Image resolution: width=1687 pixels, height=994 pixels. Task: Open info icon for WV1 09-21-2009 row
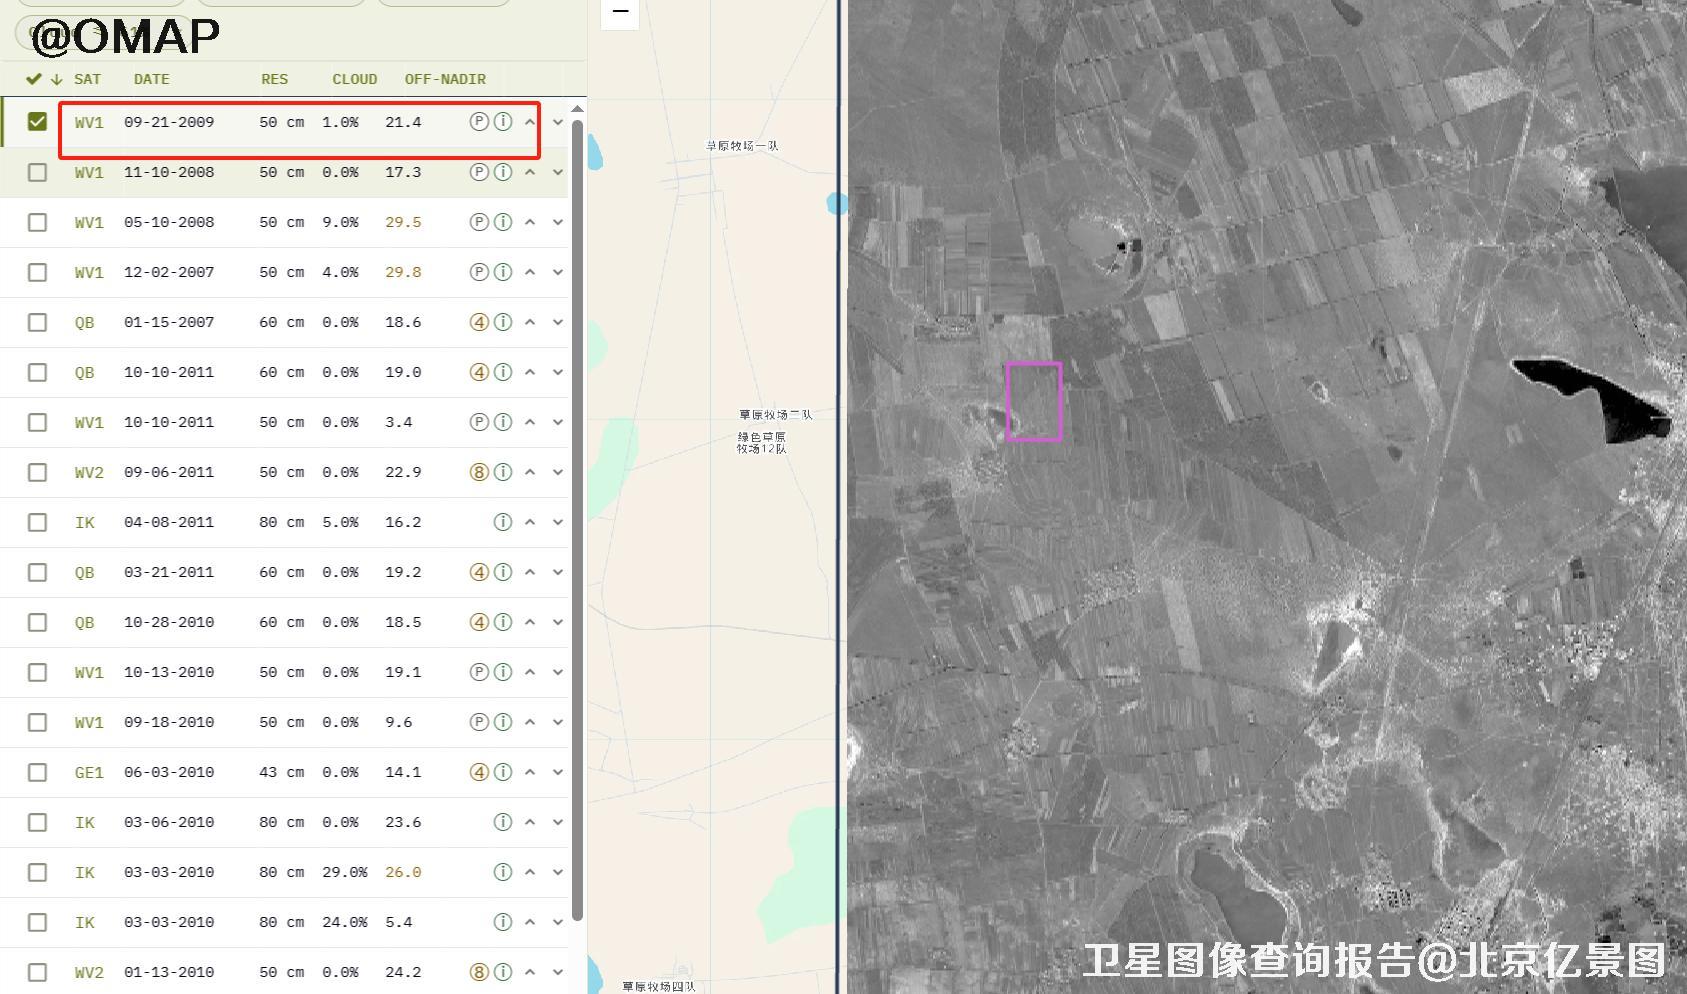(503, 122)
